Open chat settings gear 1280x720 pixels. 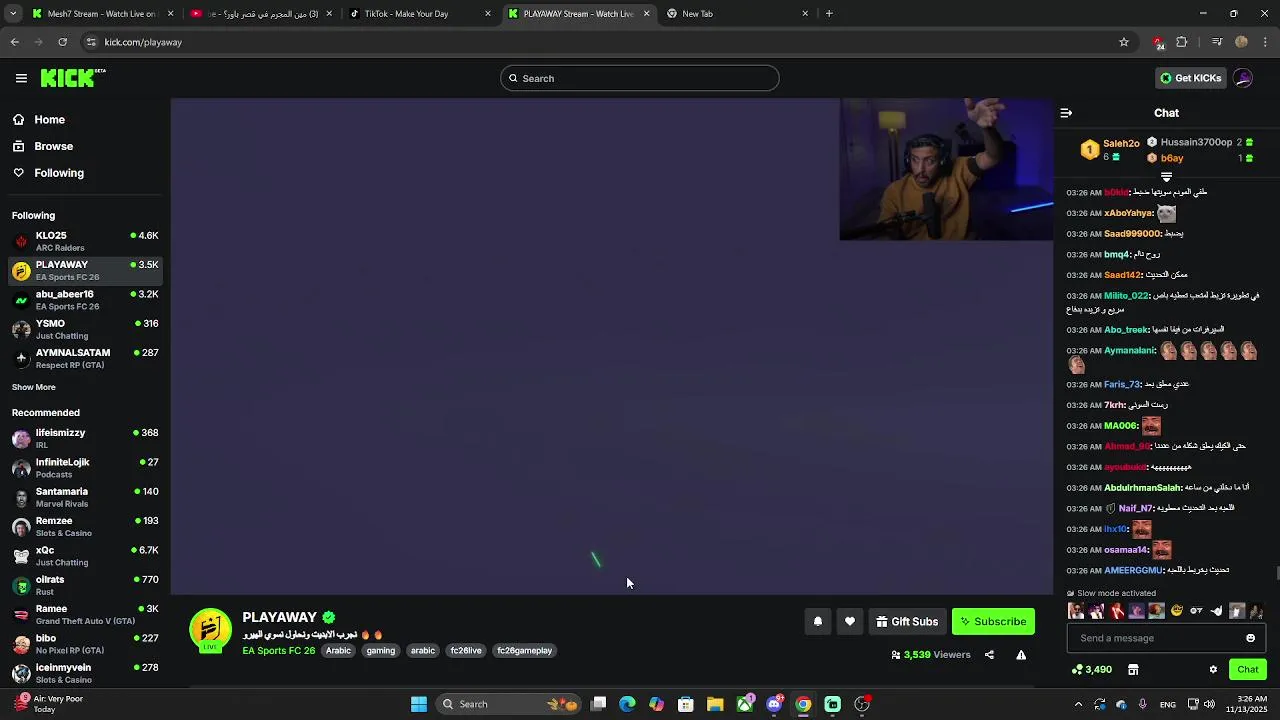1213,670
